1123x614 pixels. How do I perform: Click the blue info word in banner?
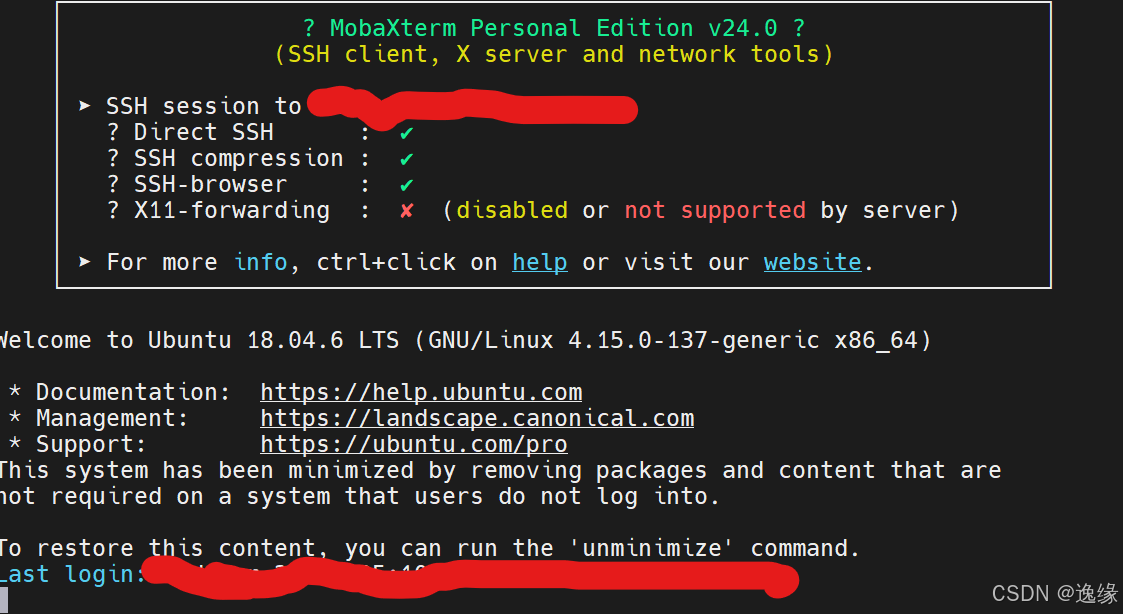[x=261, y=262]
